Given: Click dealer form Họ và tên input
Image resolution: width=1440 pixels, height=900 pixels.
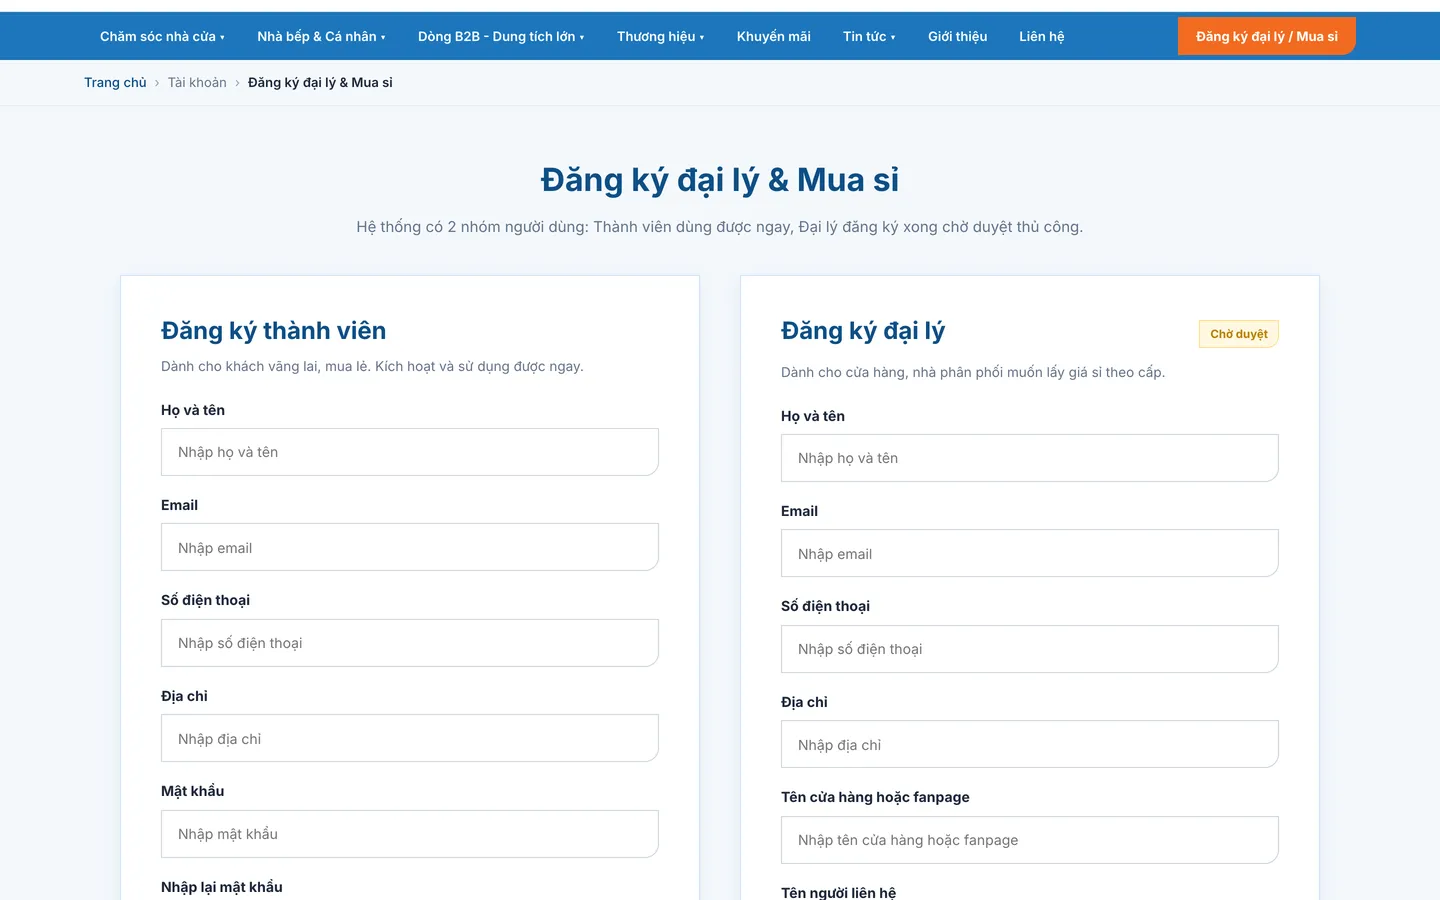Looking at the screenshot, I should tap(1030, 458).
